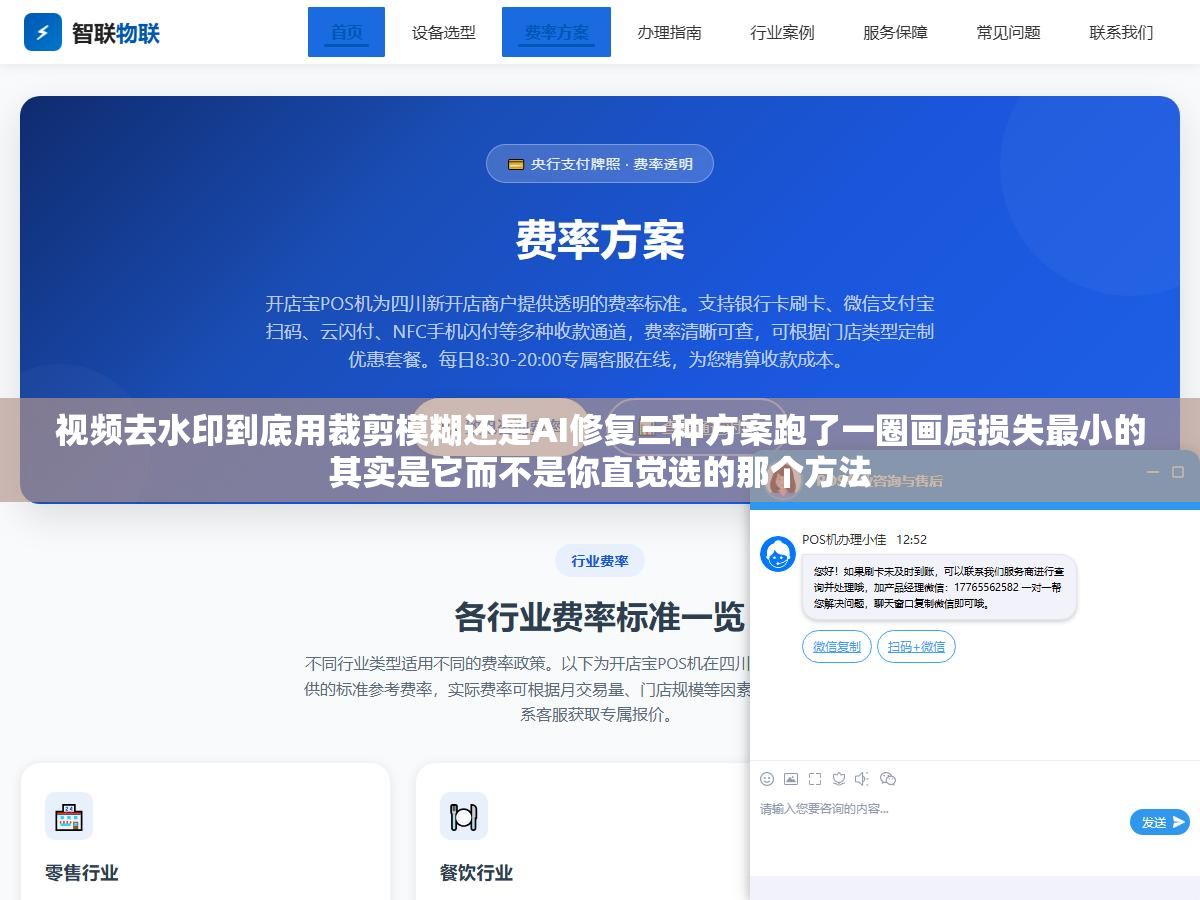Screen dimensions: 1200x900
Task: Toggle the chat sound speaker icon
Action: point(862,779)
